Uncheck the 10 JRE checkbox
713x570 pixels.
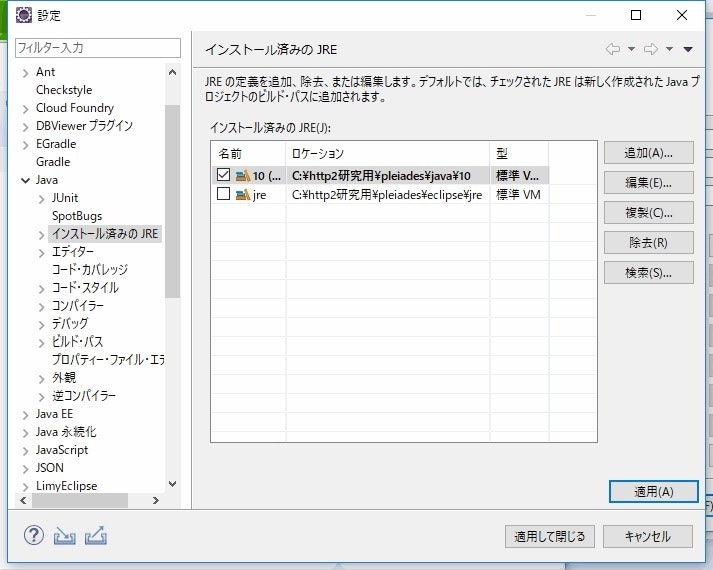click(223, 175)
